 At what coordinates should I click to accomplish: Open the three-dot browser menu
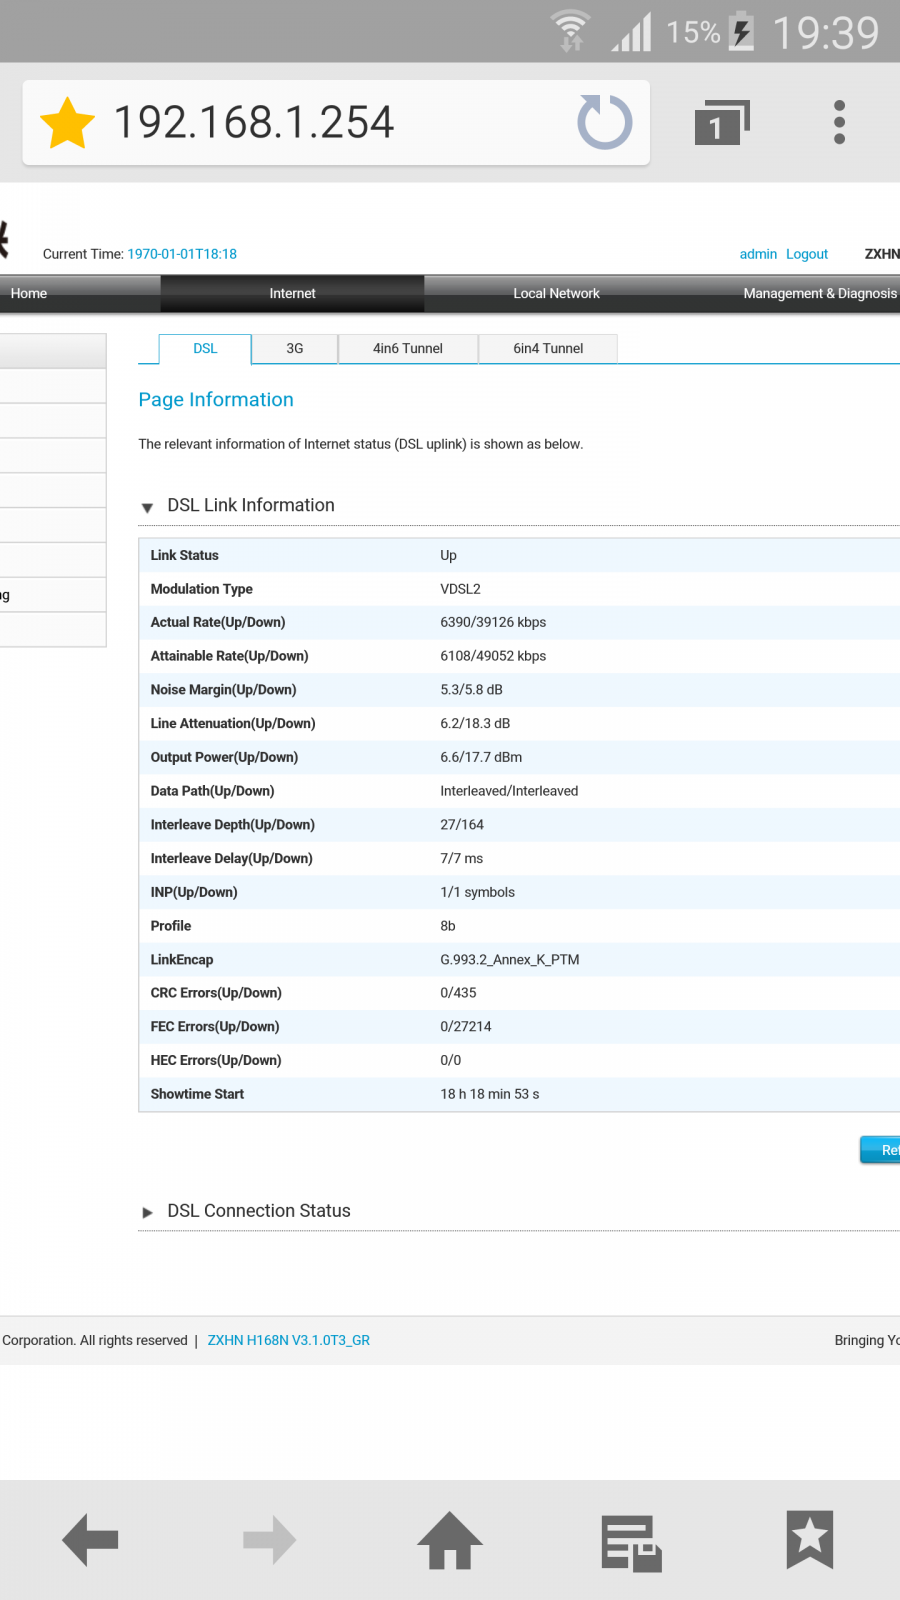coord(839,122)
